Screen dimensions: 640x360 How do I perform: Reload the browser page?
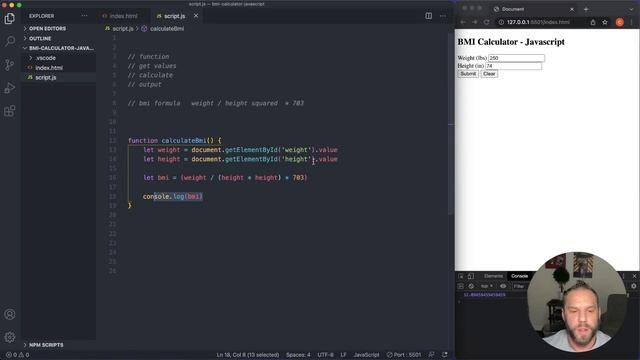pos(486,22)
